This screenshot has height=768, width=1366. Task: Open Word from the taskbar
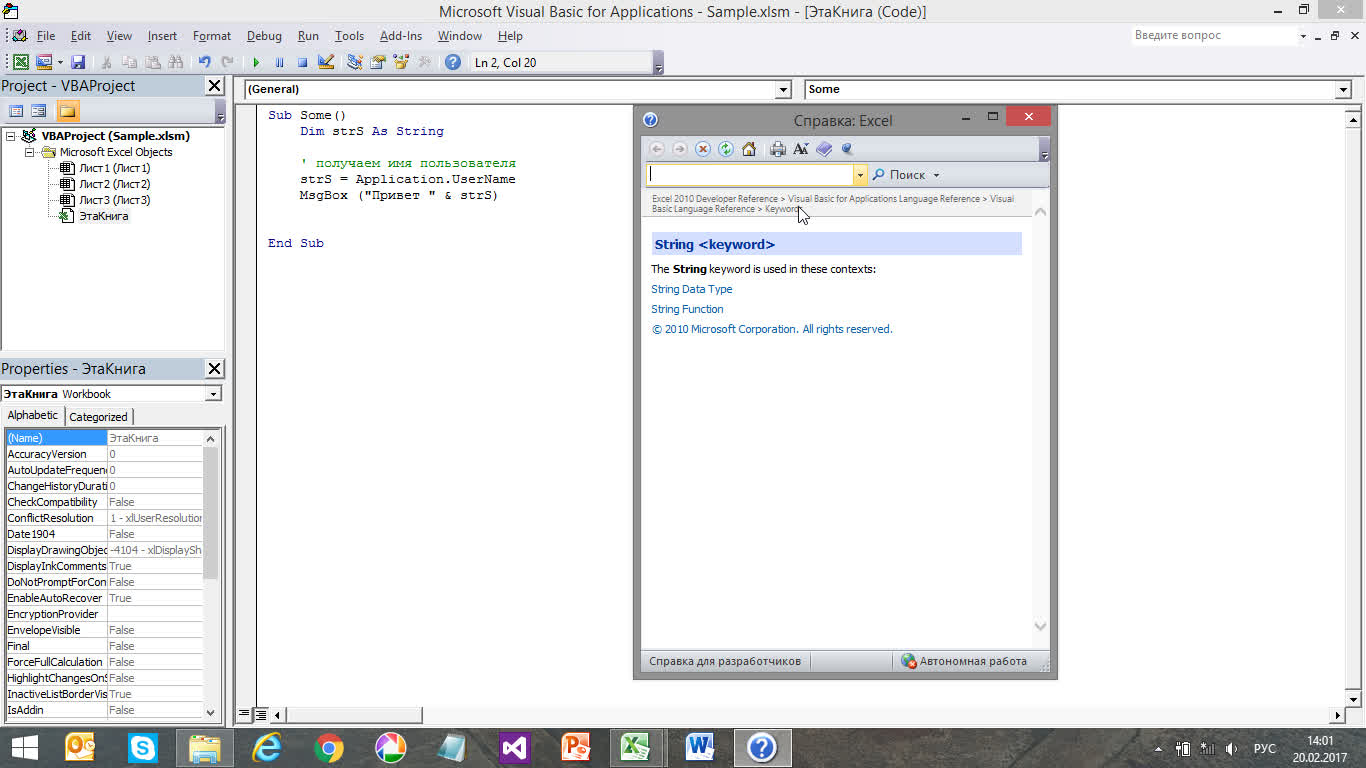[700, 747]
